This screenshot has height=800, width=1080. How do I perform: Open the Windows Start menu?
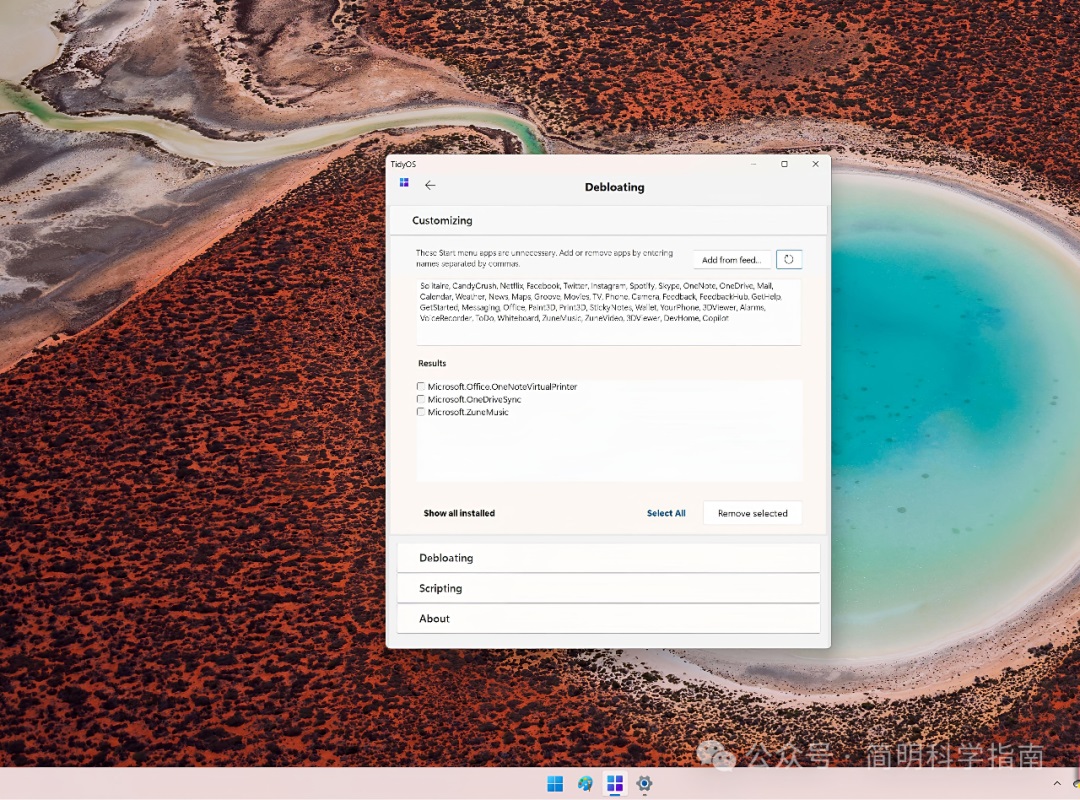tap(555, 784)
